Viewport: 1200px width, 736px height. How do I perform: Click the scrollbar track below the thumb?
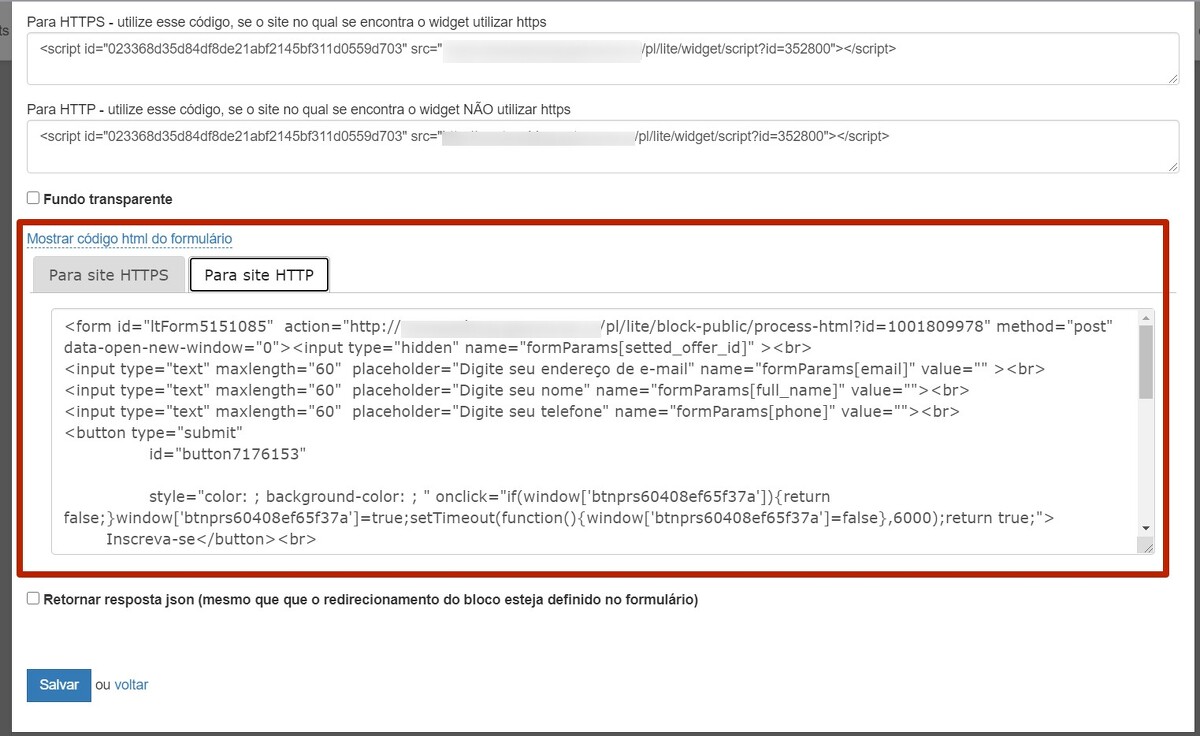(1146, 460)
